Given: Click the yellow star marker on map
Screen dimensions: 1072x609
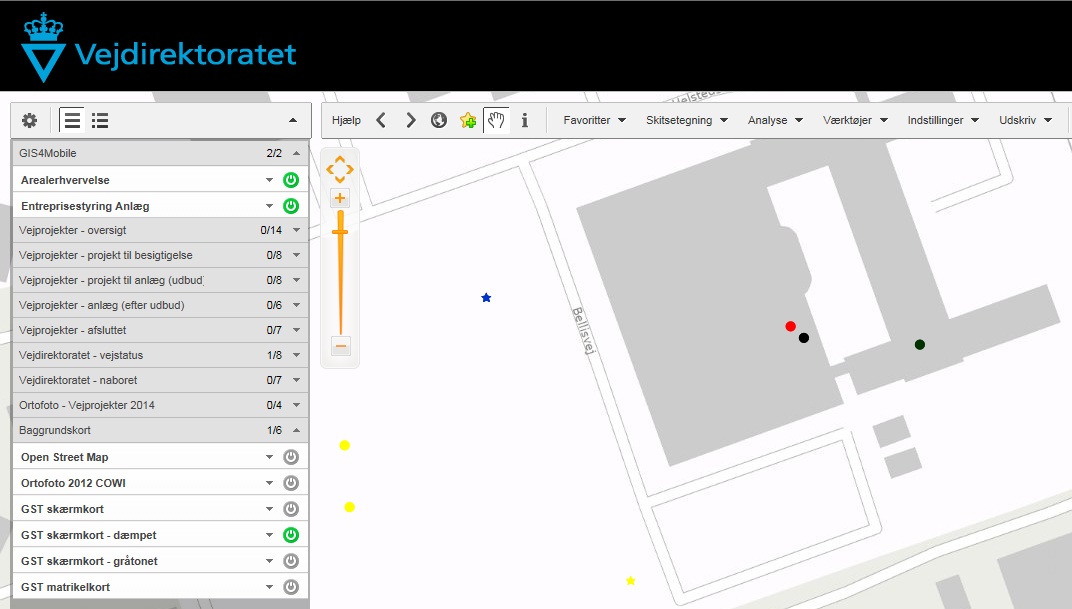Looking at the screenshot, I should (x=630, y=580).
